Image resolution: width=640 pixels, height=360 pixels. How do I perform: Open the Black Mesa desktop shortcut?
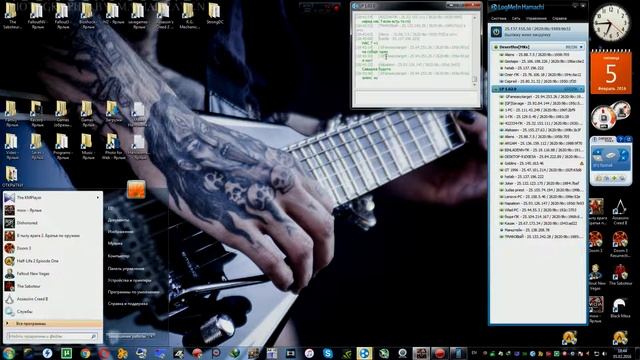tap(620, 308)
